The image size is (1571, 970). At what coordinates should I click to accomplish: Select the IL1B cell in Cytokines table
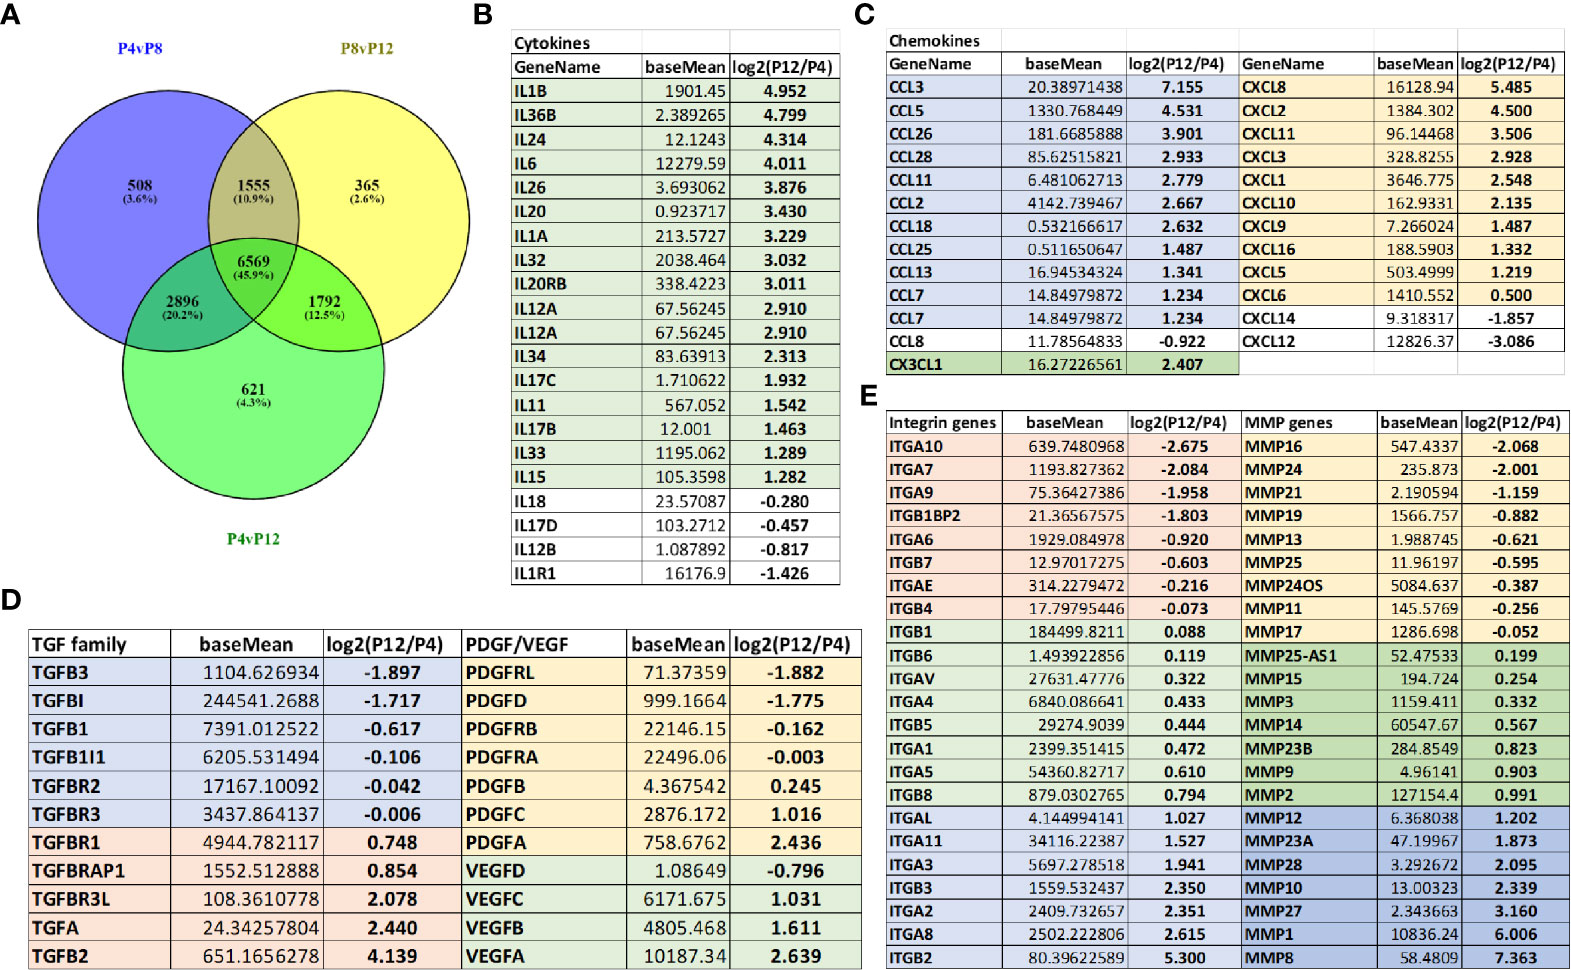pyautogui.click(x=577, y=91)
